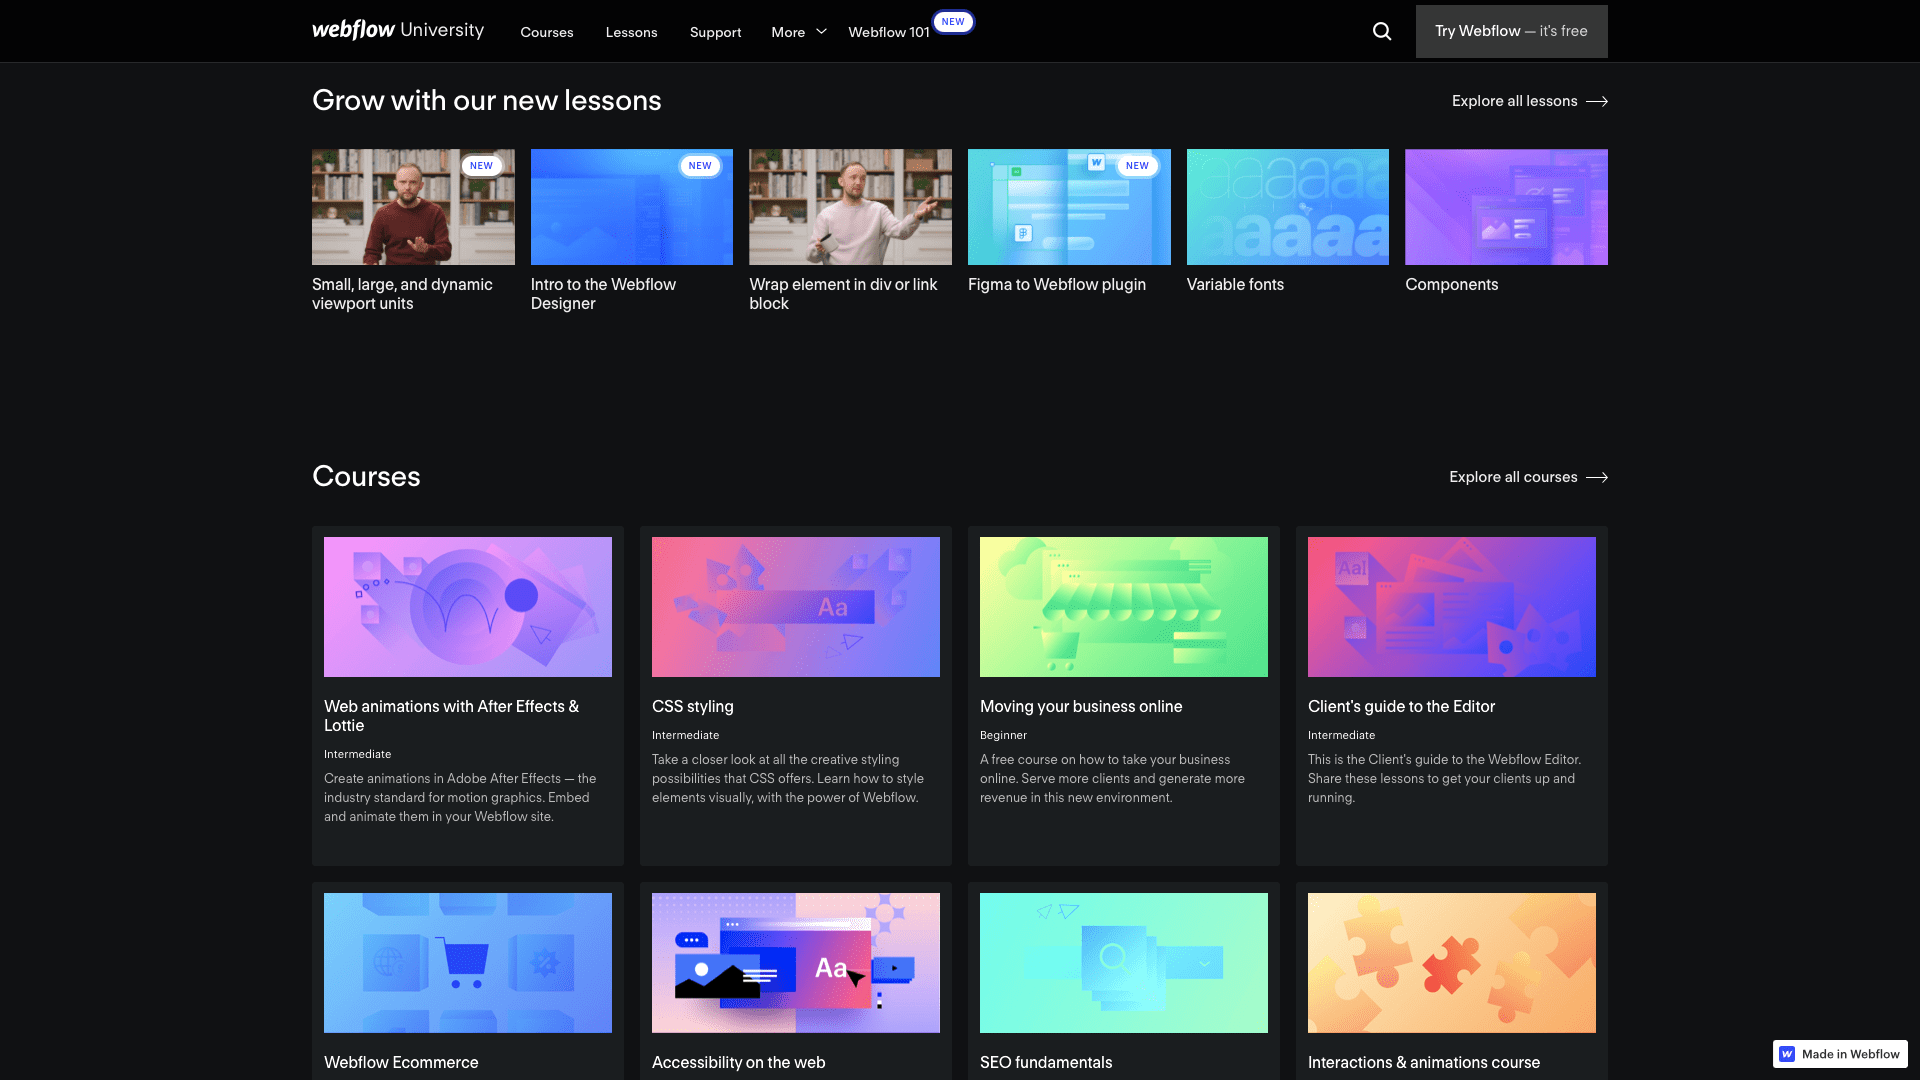Click description starting 'A free course on how'
The width and height of the screenshot is (1920, 1080).
click(1112, 778)
